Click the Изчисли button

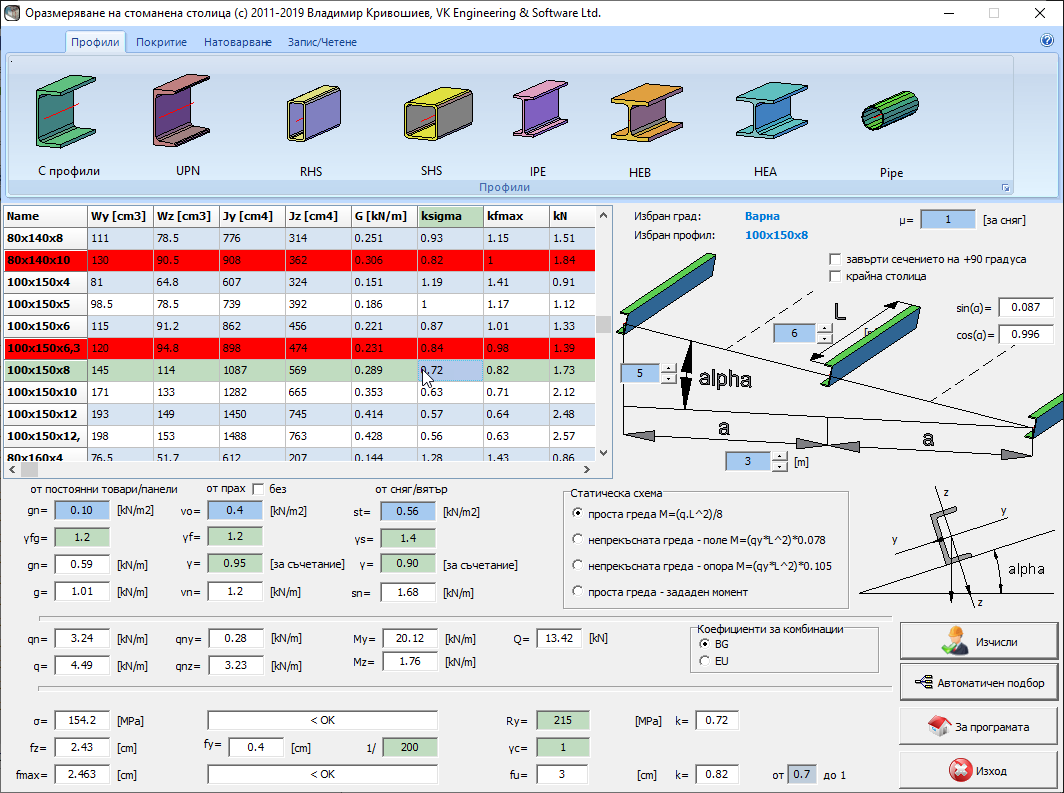(978, 639)
